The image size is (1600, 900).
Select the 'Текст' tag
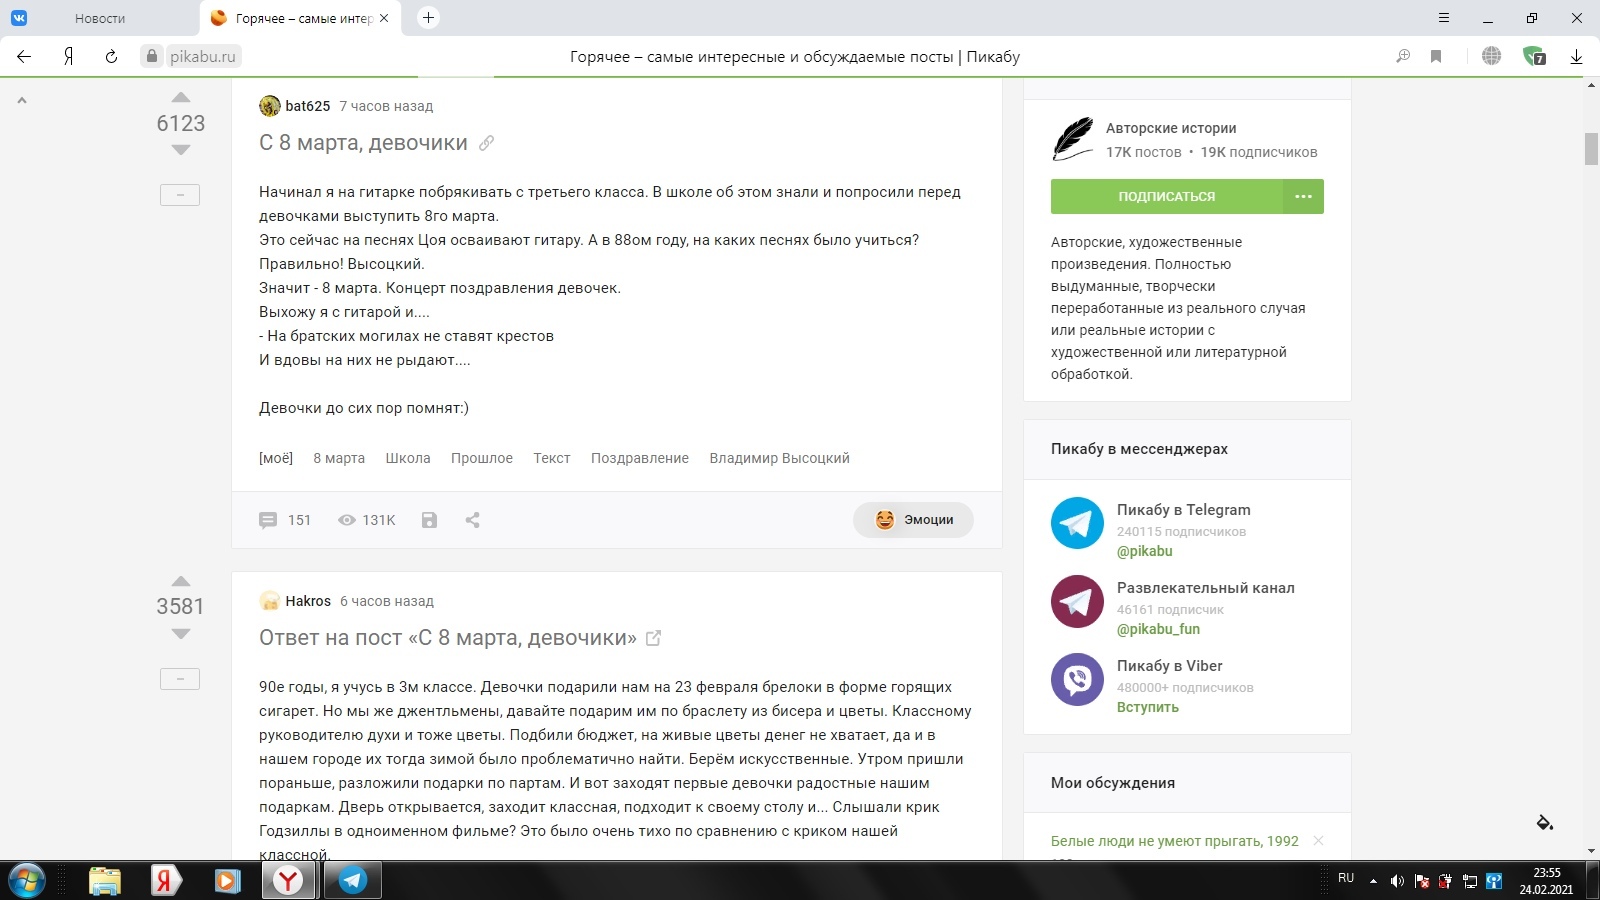(x=552, y=458)
